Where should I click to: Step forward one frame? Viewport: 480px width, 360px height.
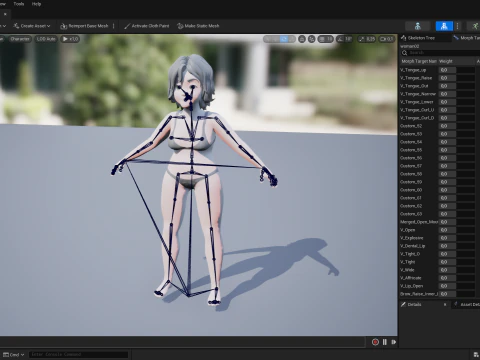point(394,342)
